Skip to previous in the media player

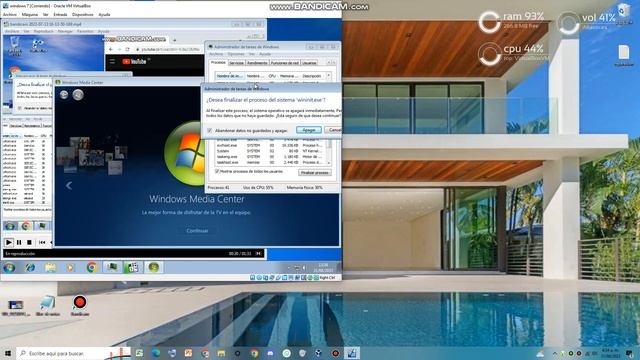pyautogui.click(x=42, y=242)
